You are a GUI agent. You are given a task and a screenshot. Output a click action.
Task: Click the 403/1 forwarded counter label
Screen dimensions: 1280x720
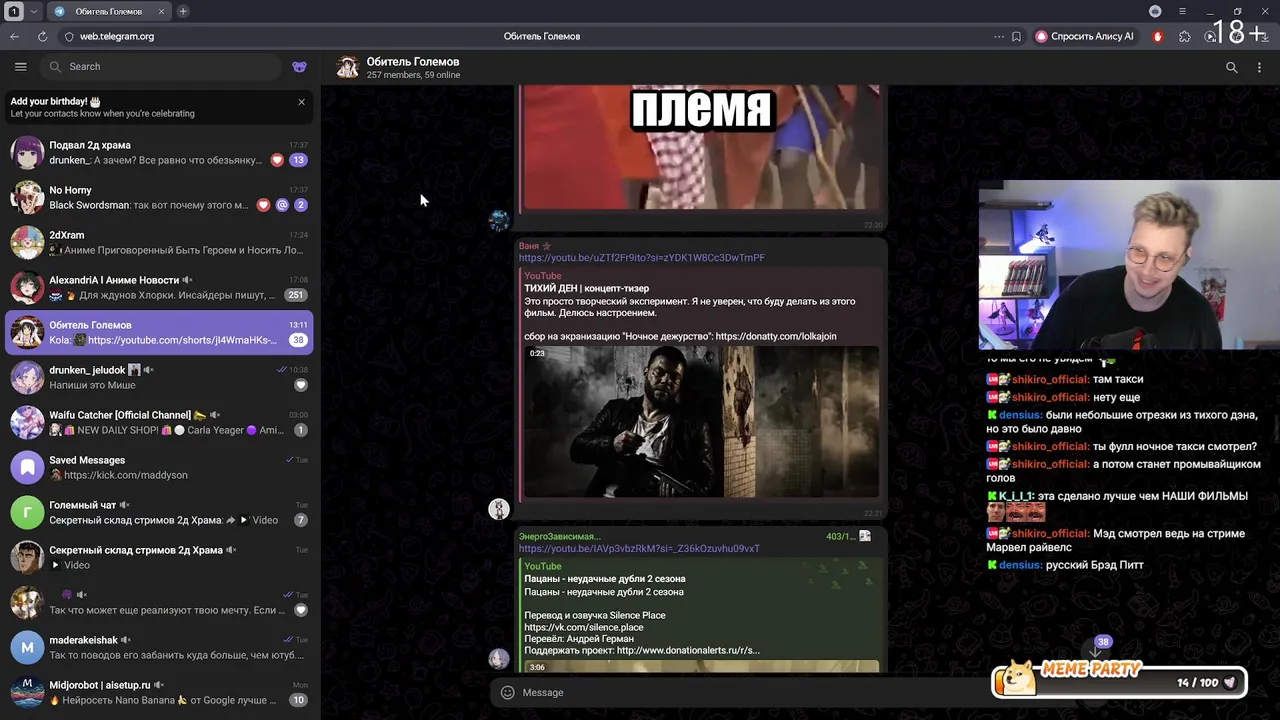(x=840, y=537)
